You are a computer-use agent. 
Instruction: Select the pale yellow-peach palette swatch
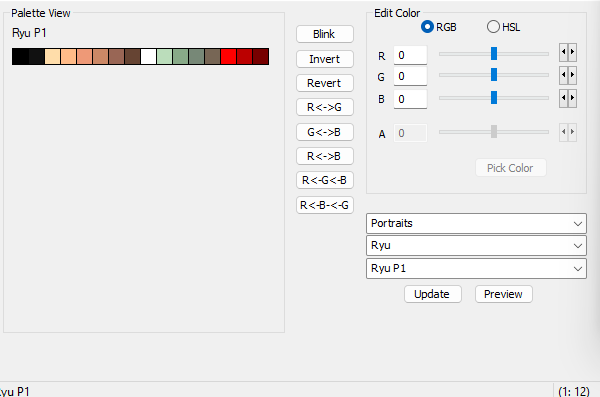pos(52,57)
